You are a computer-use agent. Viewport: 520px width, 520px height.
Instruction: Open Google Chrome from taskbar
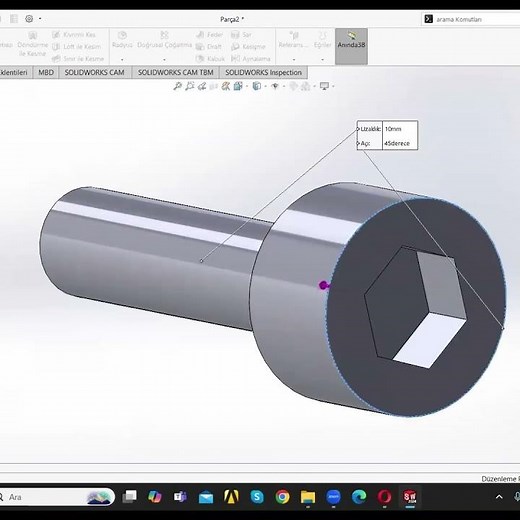[x=282, y=497]
